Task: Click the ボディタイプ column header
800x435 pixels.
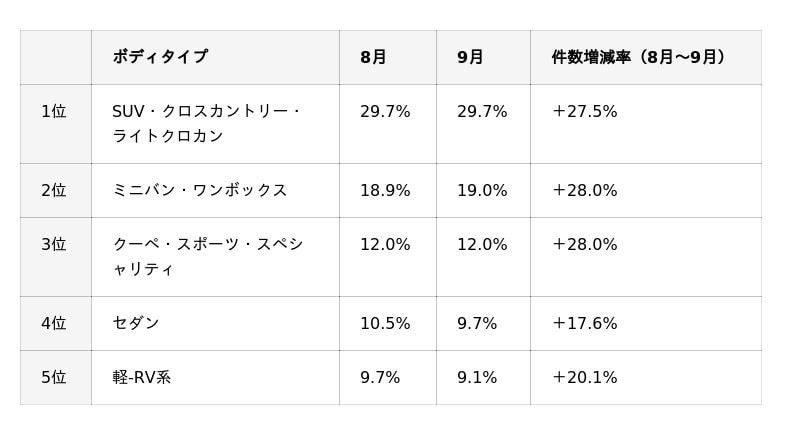Action: pos(160,57)
